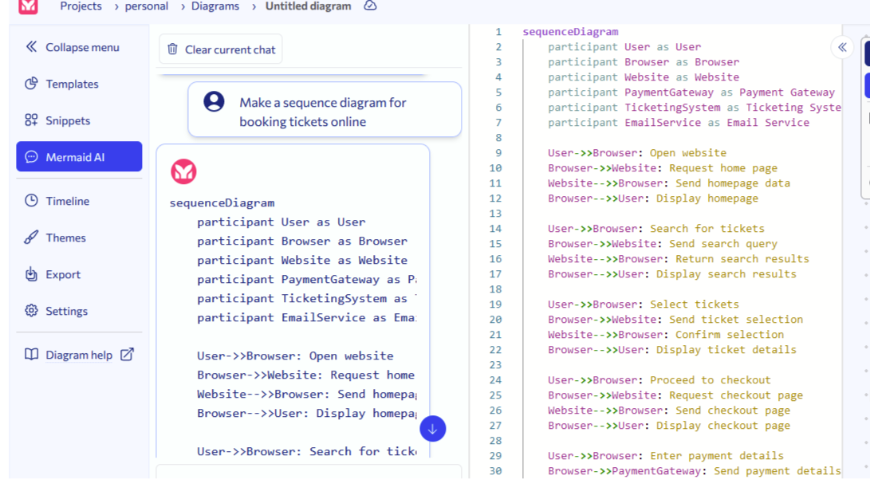Viewport: 870px width, 495px height.
Task: Open the Diagram help link
Action: (79, 355)
